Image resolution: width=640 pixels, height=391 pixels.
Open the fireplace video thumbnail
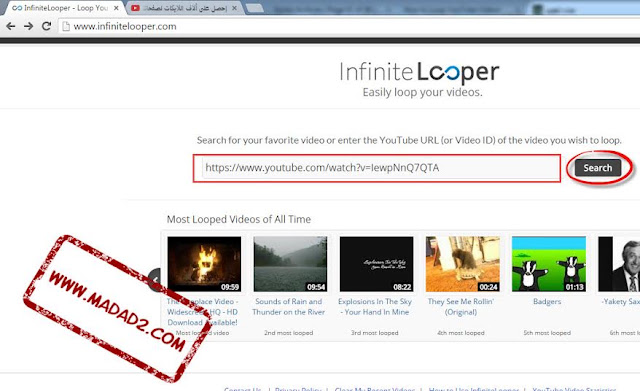pyautogui.click(x=204, y=264)
